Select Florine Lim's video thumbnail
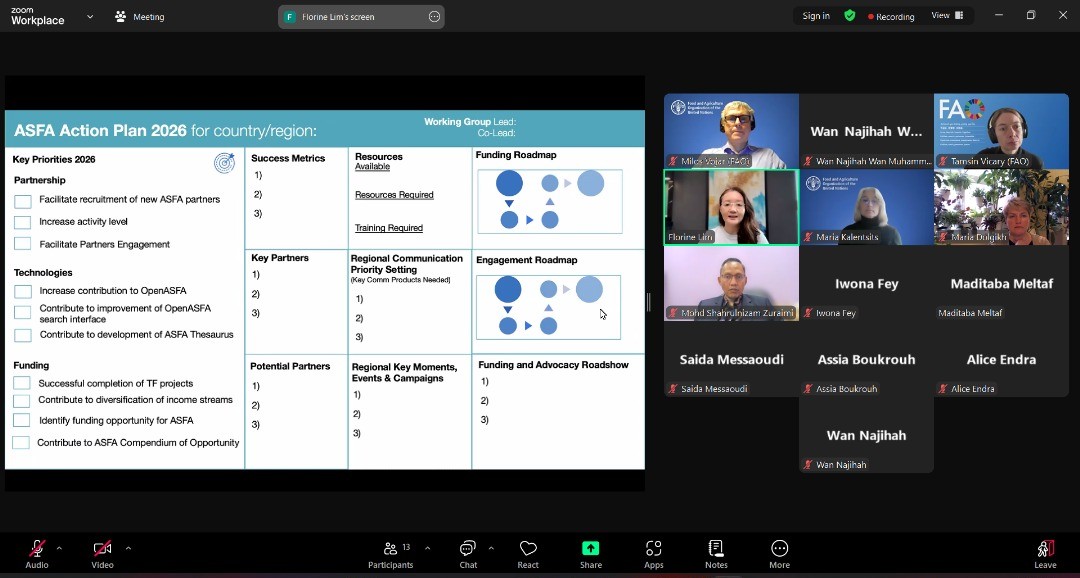The image size is (1080, 578). (x=731, y=207)
